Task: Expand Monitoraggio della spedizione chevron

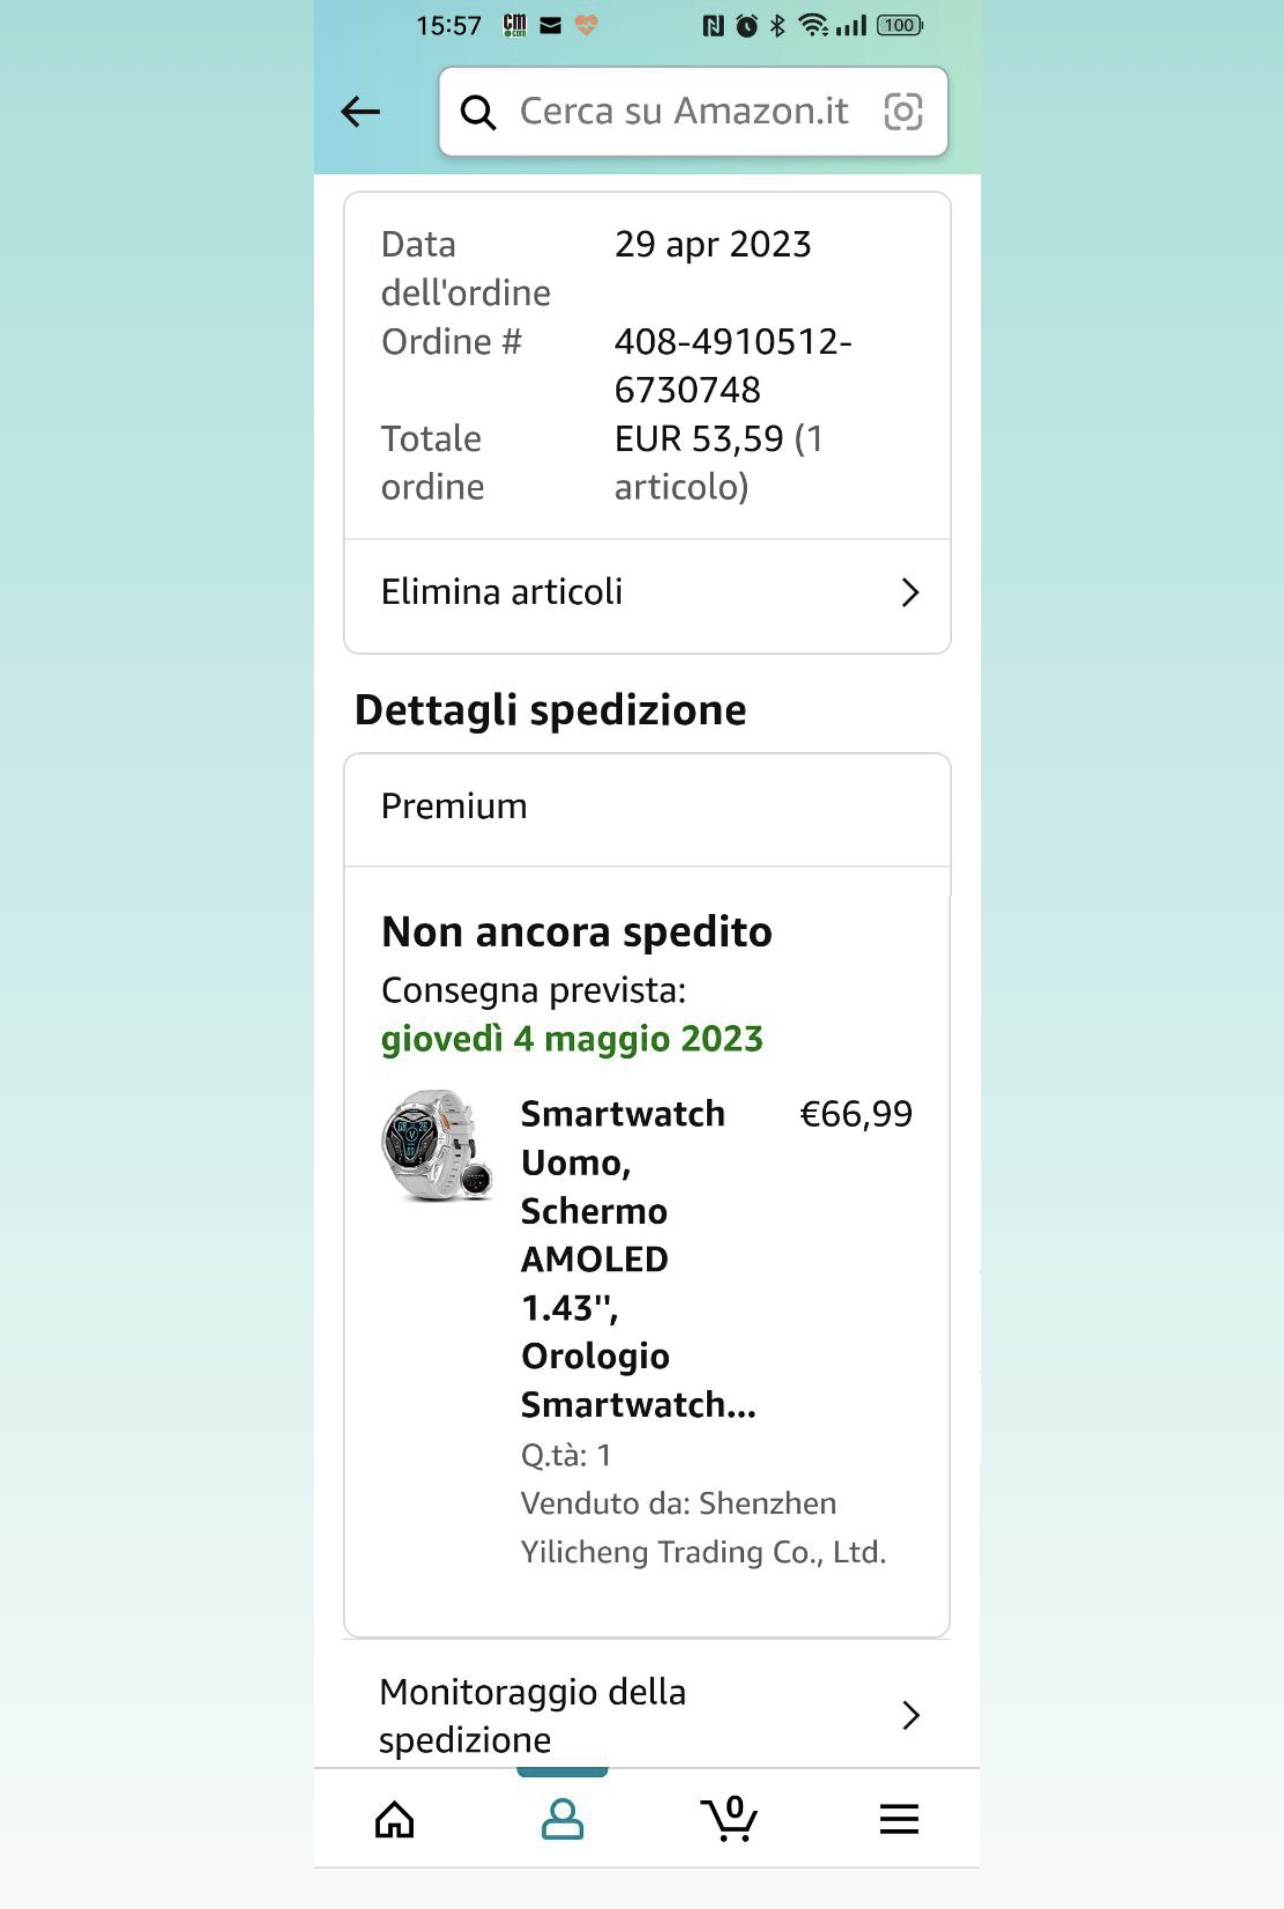Action: point(909,1716)
